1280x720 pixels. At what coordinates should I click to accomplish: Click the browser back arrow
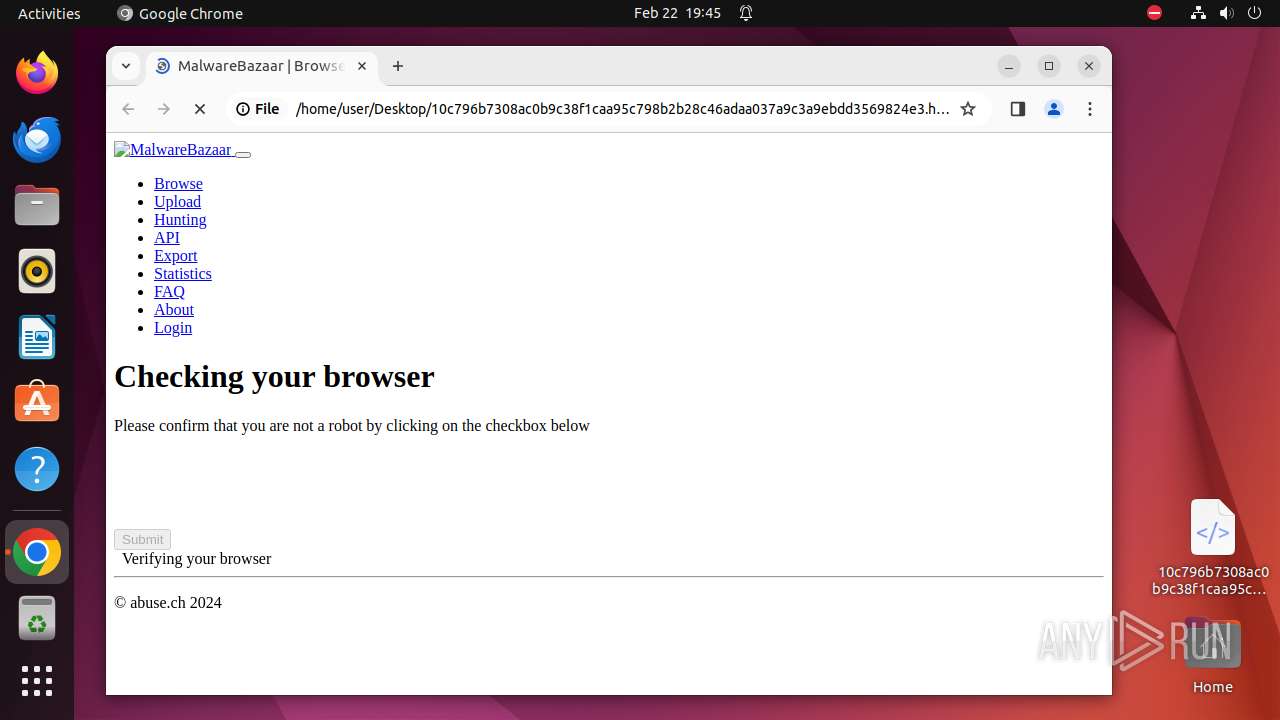[x=128, y=109]
